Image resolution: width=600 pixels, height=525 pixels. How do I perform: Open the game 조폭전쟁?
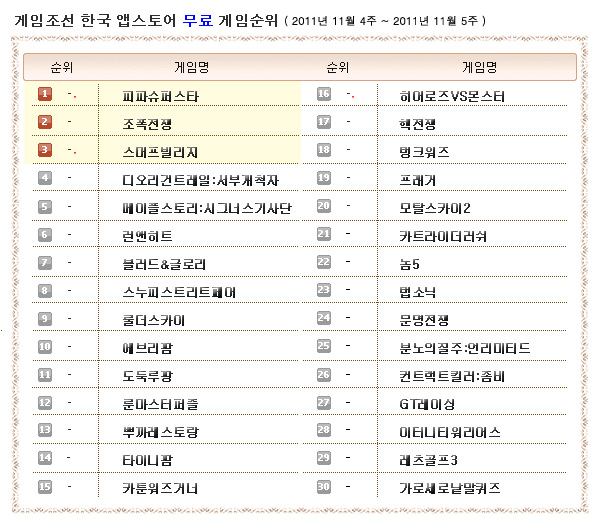147,124
